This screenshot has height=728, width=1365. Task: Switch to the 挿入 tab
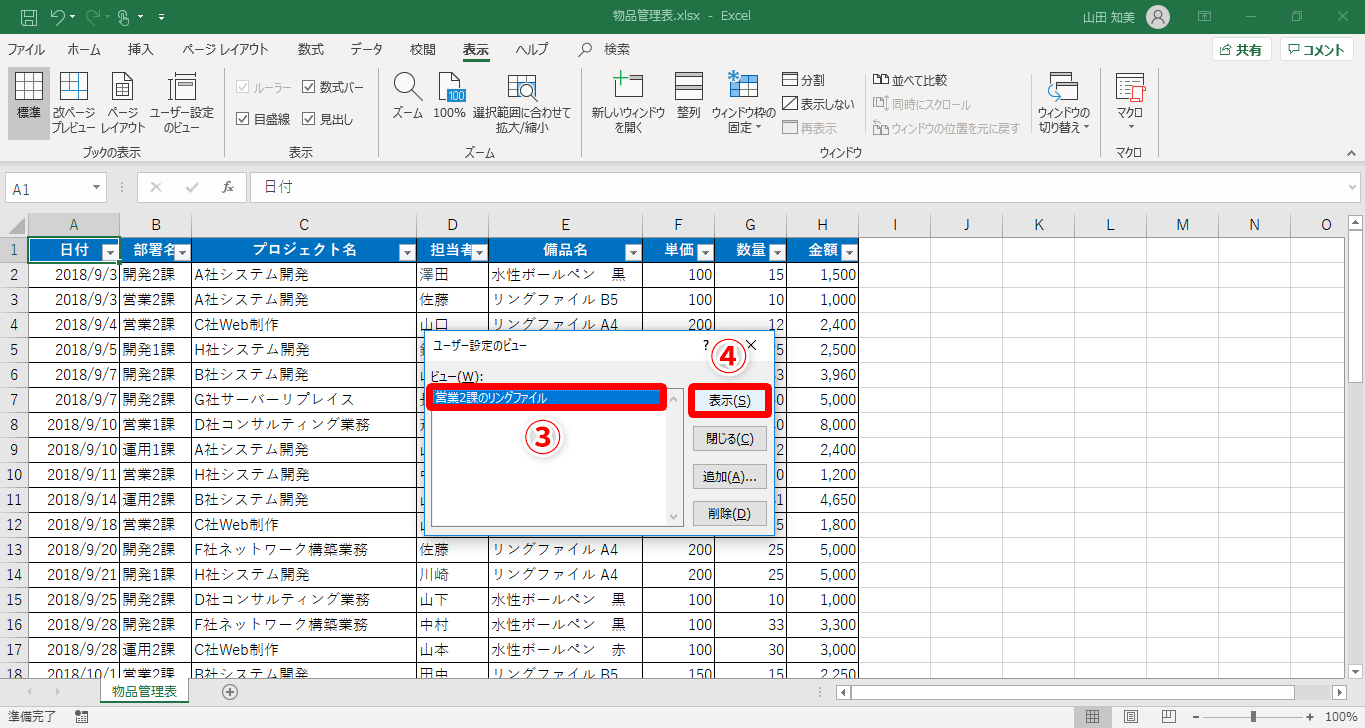pos(141,49)
